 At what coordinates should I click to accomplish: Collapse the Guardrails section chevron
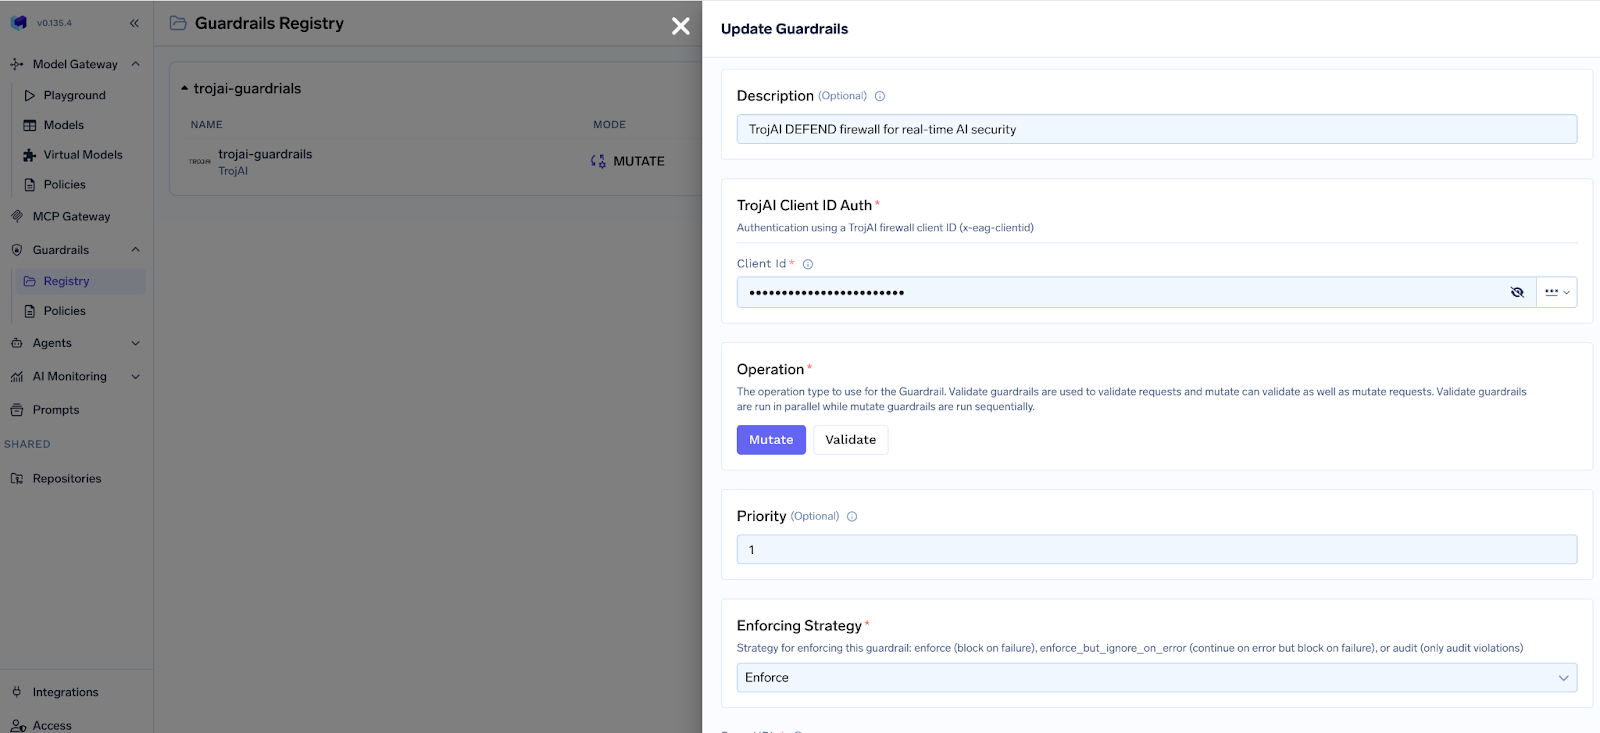click(136, 250)
